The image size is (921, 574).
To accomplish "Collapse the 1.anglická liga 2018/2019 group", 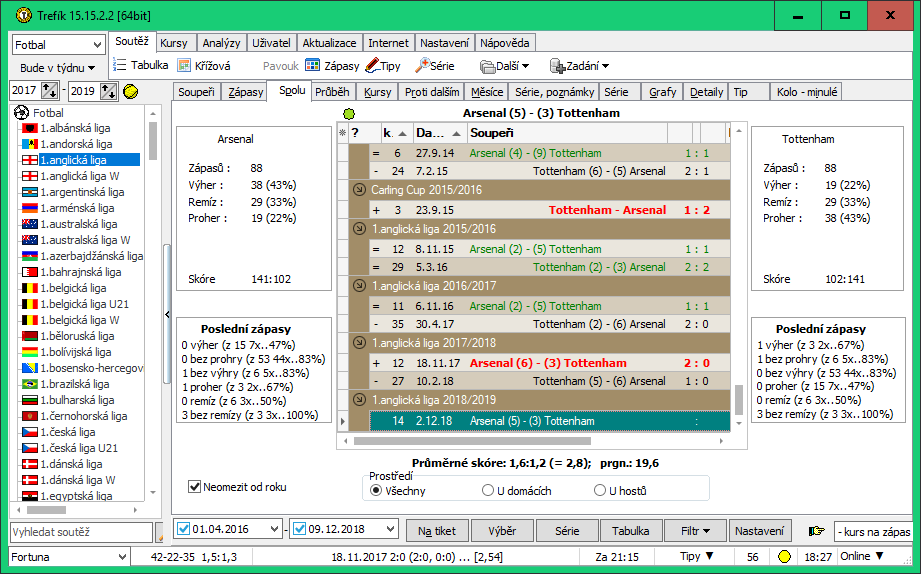I will pos(359,400).
